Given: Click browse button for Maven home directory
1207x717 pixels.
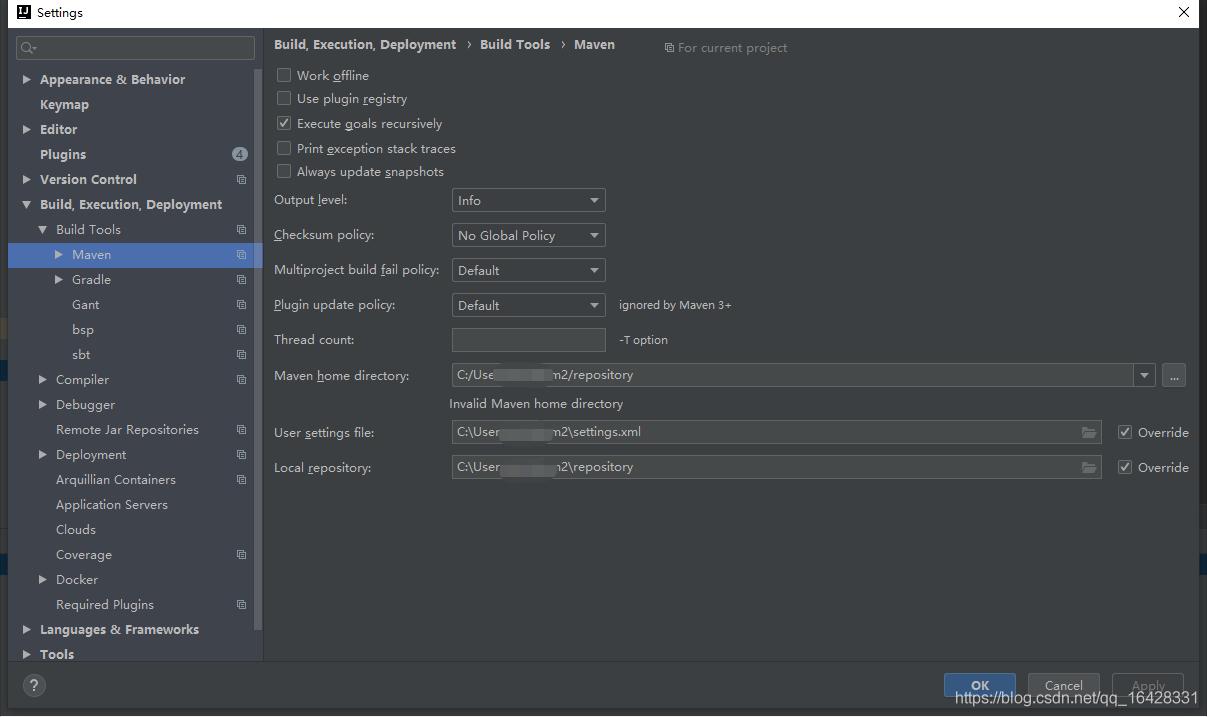Looking at the screenshot, I should (x=1174, y=375).
